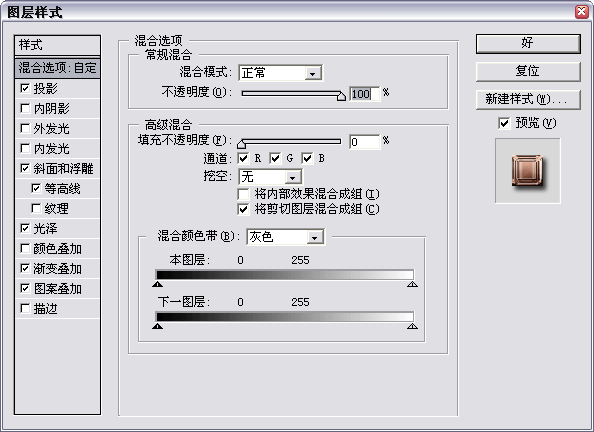
Task: Close the 图层样式 dialog
Action: point(581,12)
